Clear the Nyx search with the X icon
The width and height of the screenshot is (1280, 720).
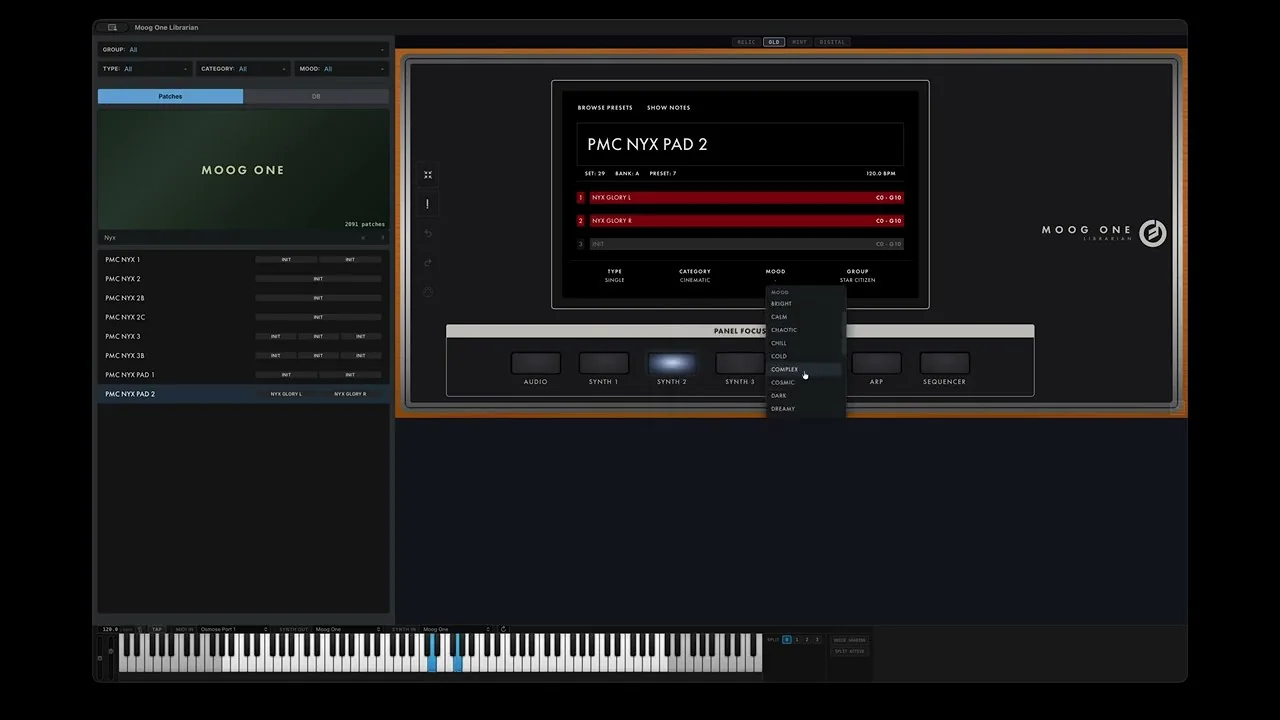[x=363, y=238]
